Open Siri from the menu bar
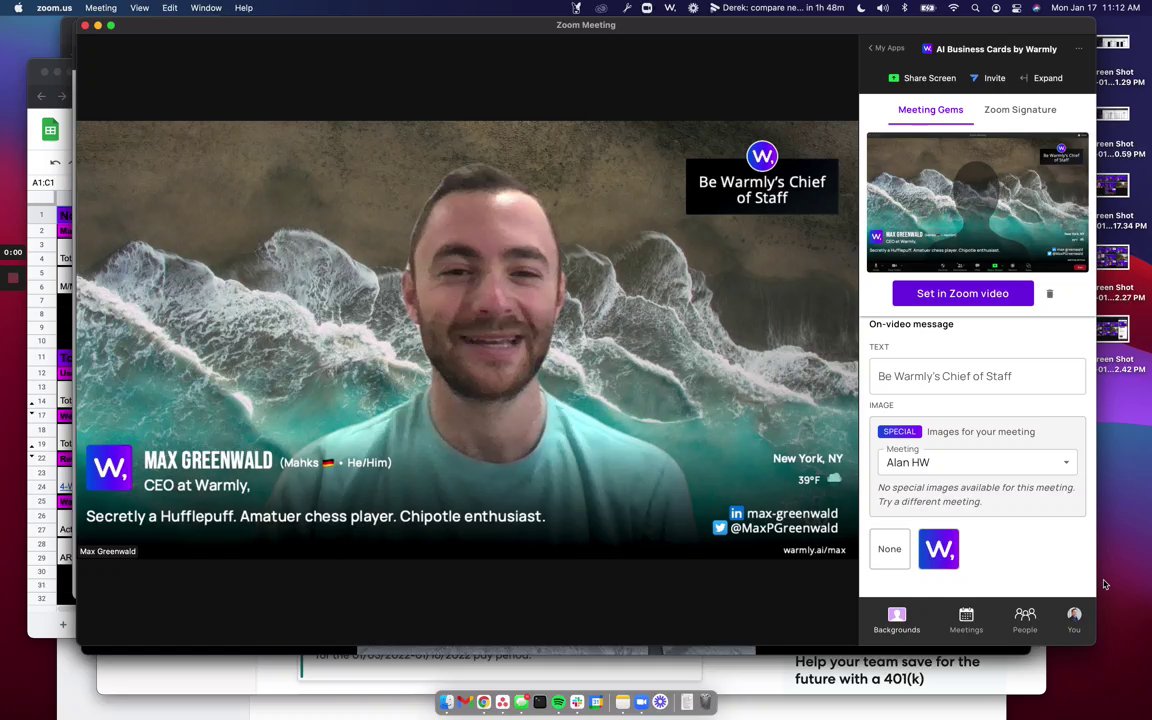 click(x=1037, y=8)
